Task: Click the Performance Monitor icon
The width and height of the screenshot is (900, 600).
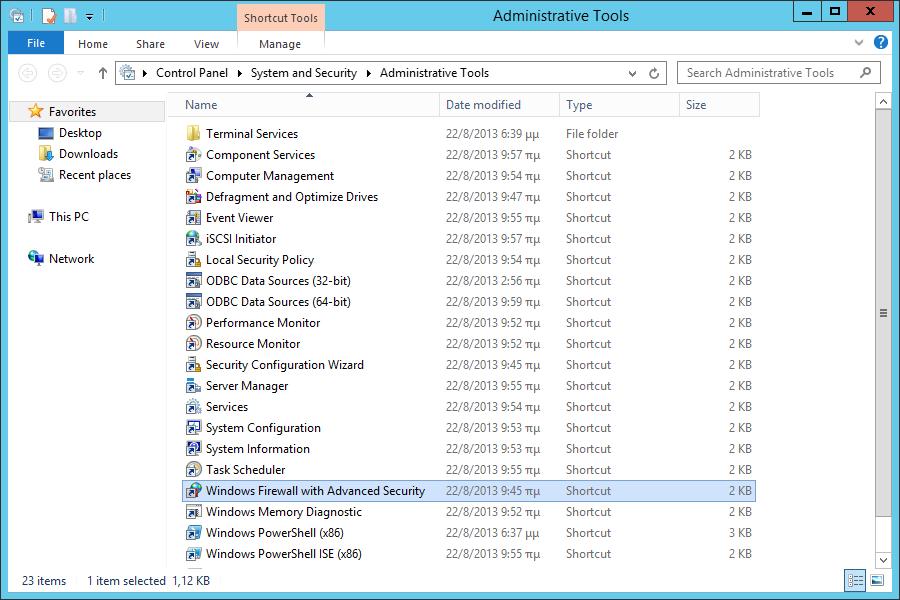Action: [193, 323]
